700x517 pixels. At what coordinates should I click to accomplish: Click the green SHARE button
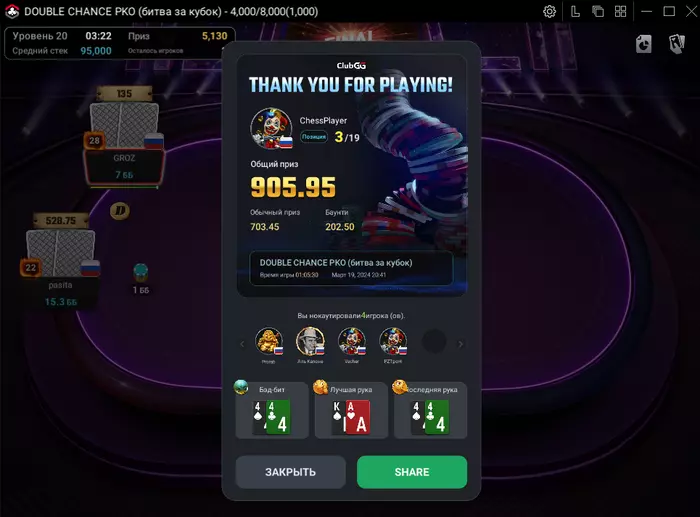coord(412,472)
